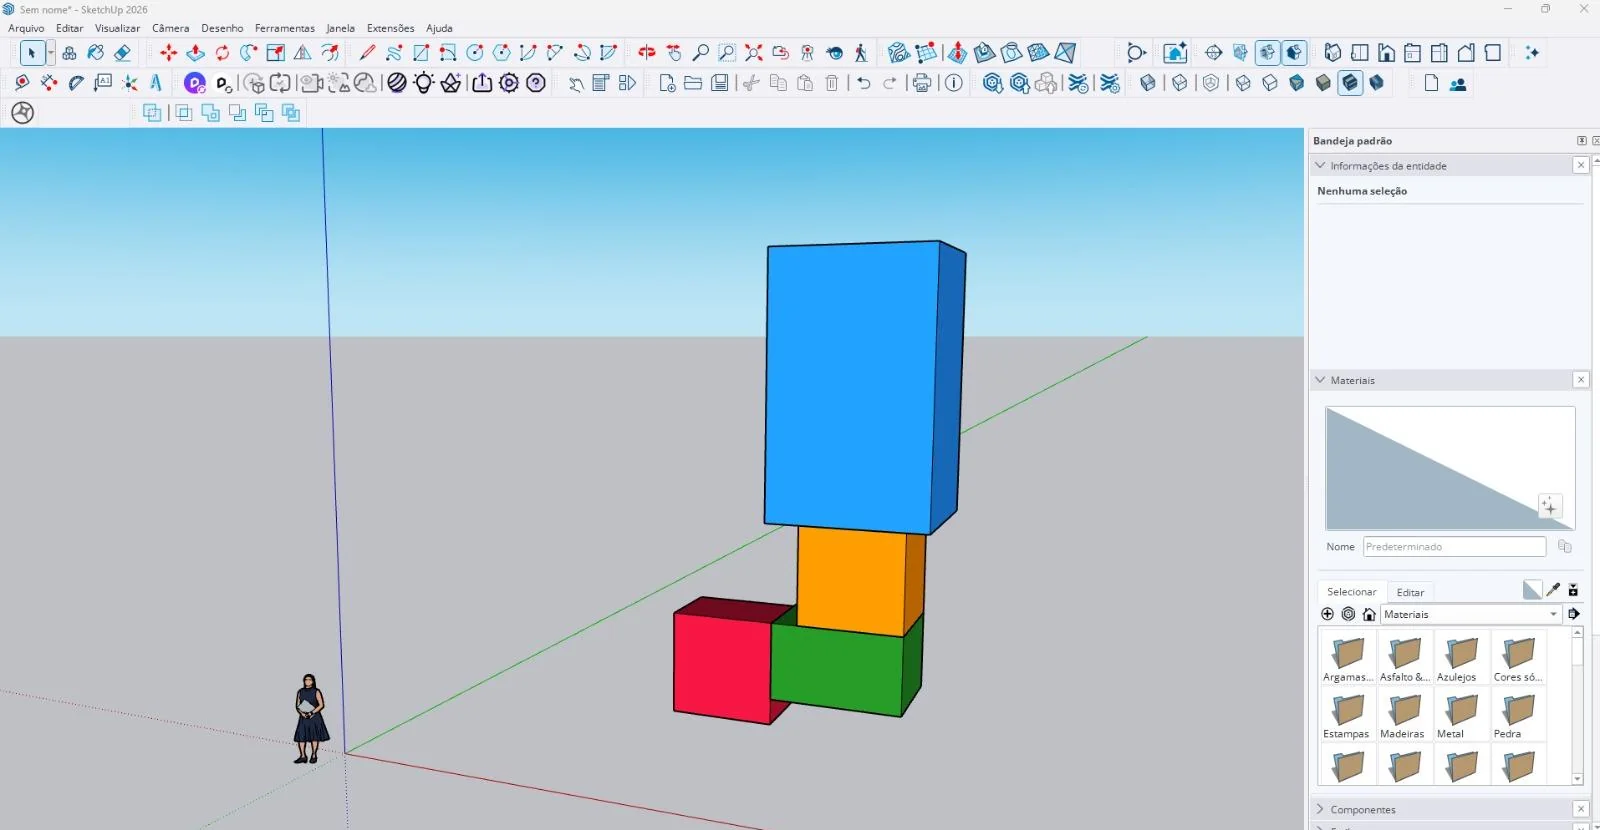This screenshot has width=1600, height=830.
Task: Open the Select tool dropdown arrow
Action: [51, 53]
